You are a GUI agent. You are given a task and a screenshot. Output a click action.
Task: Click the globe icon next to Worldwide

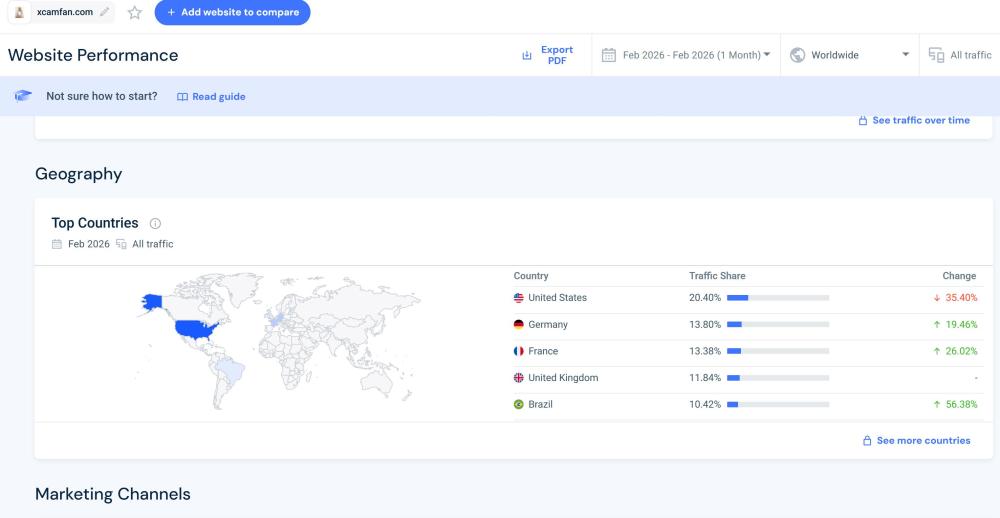click(x=798, y=56)
